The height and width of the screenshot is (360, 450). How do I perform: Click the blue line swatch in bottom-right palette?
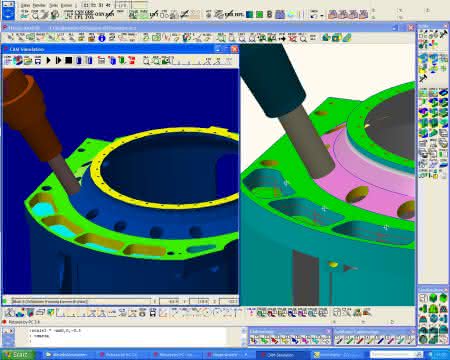pos(380,340)
